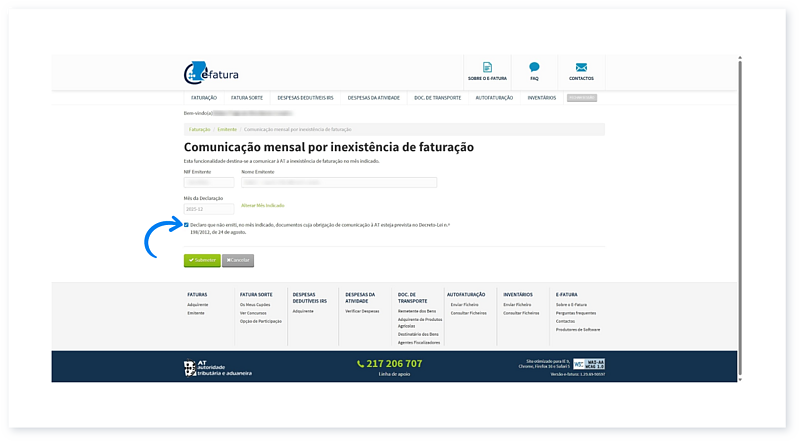The width and height of the screenshot is (800, 442).
Task: Open Sobre o E-Fatura footer link
Action: pyautogui.click(x=571, y=305)
